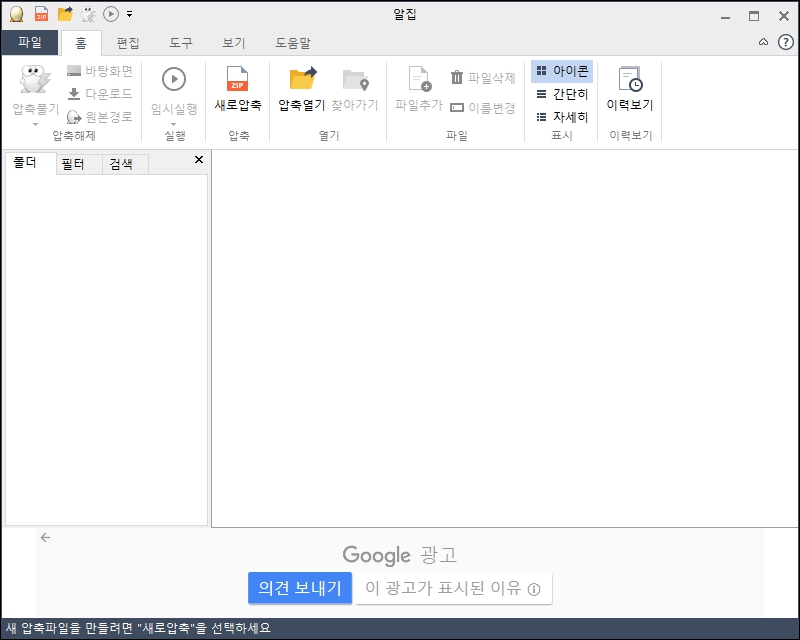800x640 pixels.
Task: Click 바탕화면 extract to desktop
Action: click(x=100, y=70)
